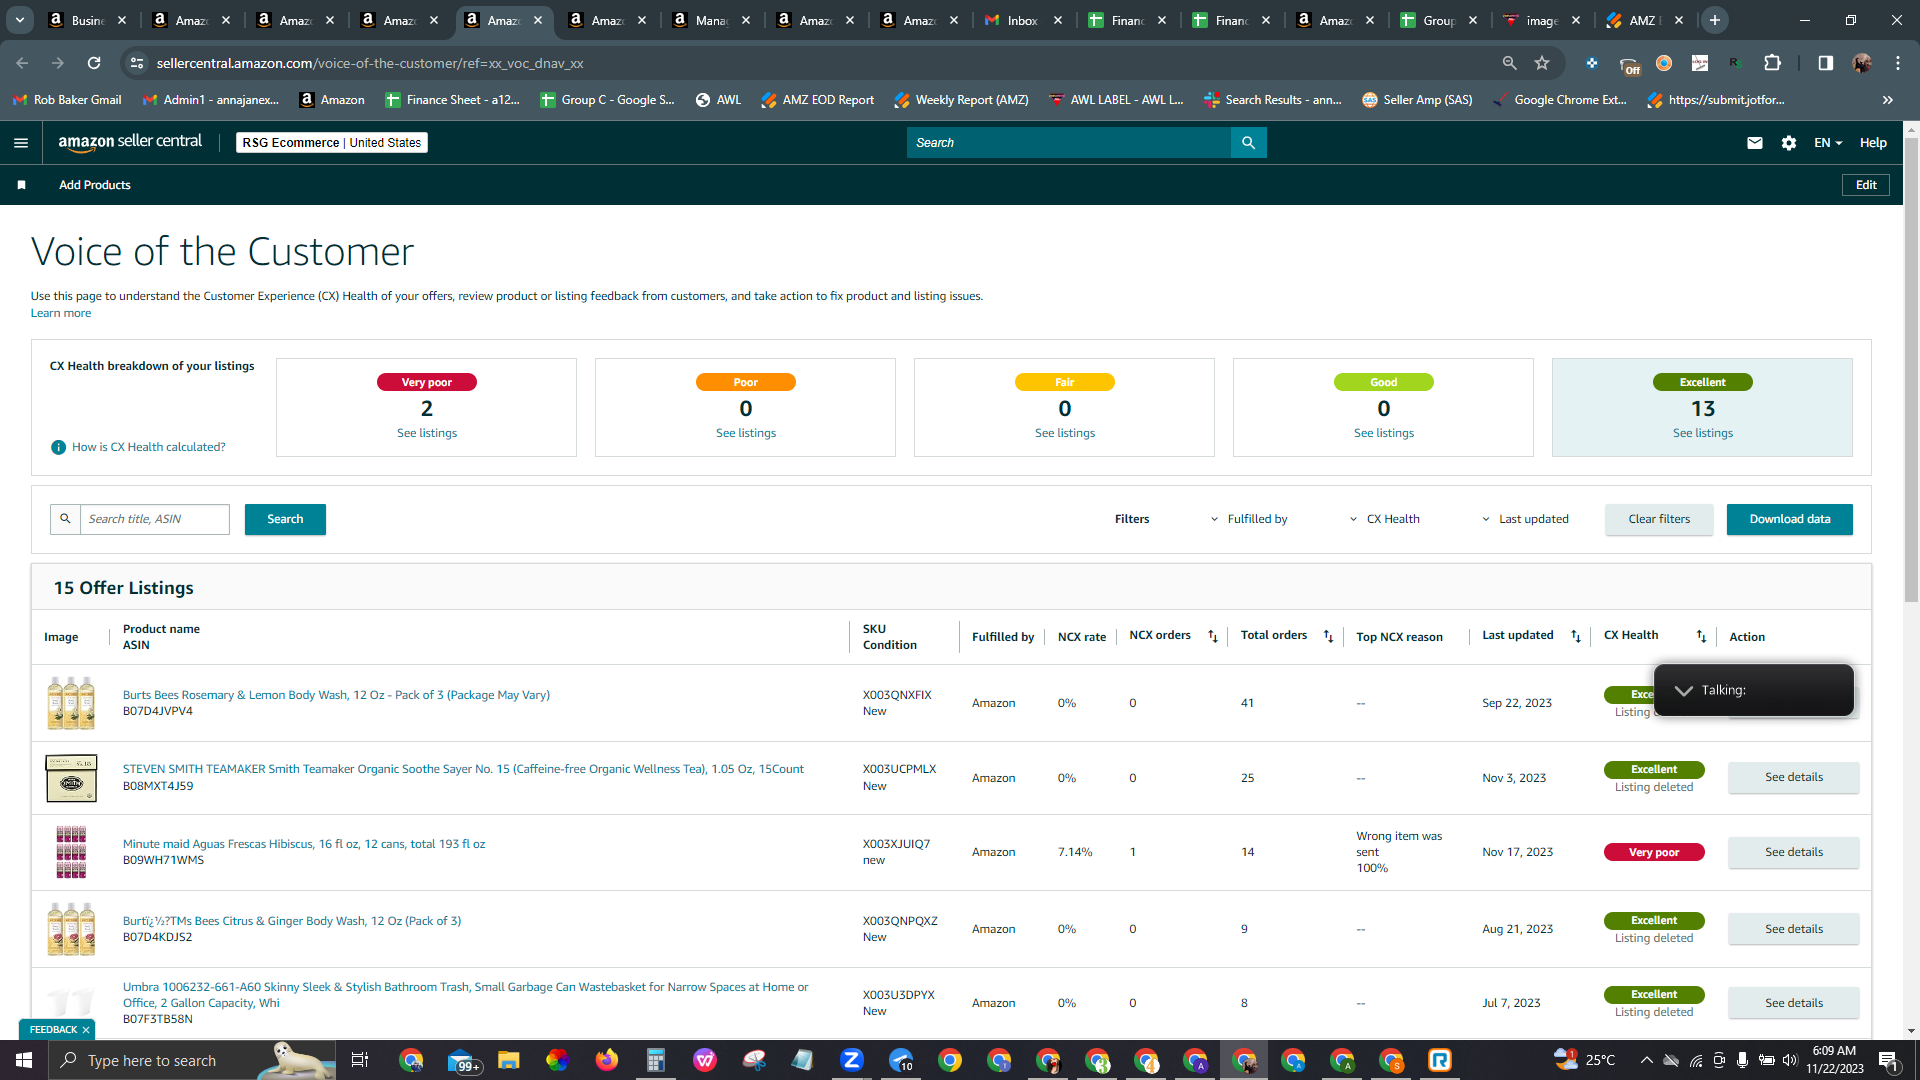Bookmark this page with star icon
Image resolution: width=1920 pixels, height=1080 pixels.
(1542, 63)
